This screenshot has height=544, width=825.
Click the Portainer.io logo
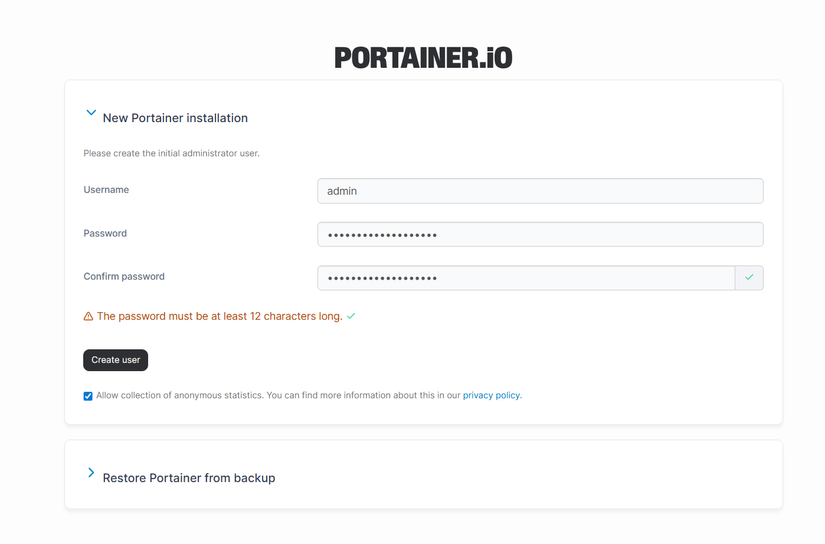click(423, 58)
